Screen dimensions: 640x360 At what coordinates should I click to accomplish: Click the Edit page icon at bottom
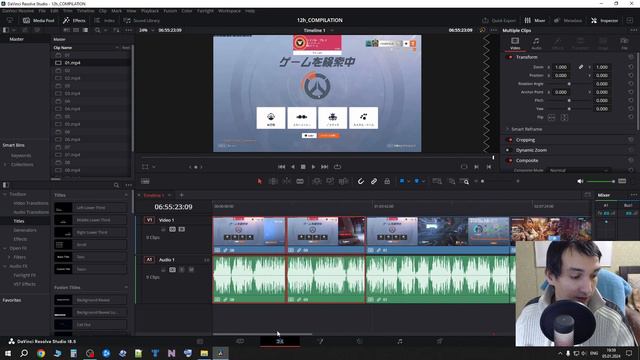click(x=280, y=341)
